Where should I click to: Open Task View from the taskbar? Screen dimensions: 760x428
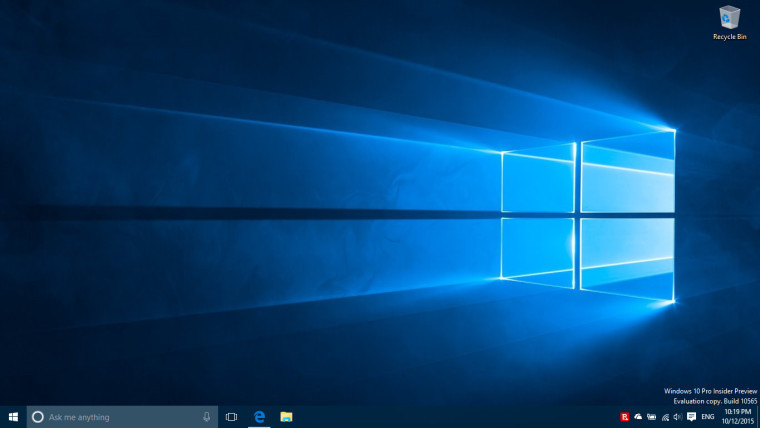coord(231,417)
